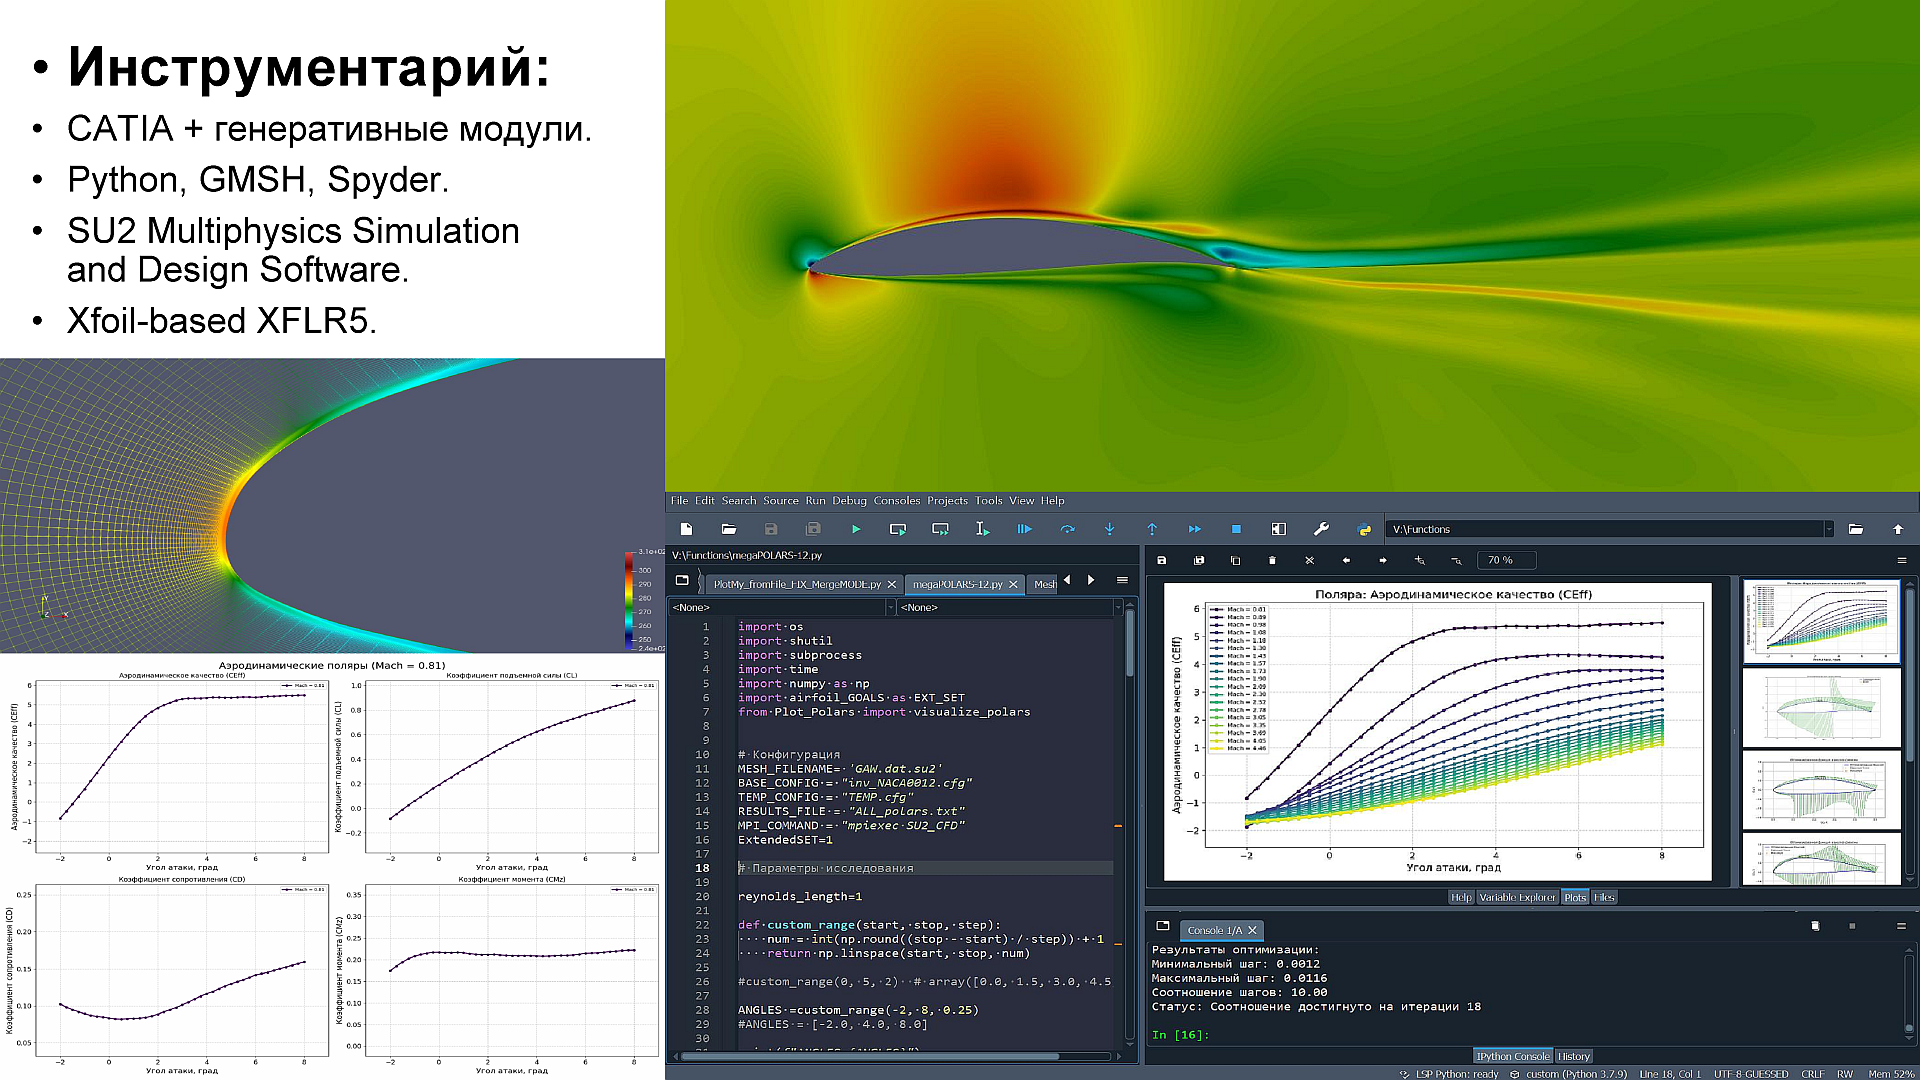1920x1080 pixels.
Task: Open the Consoles menu
Action: (x=896, y=500)
